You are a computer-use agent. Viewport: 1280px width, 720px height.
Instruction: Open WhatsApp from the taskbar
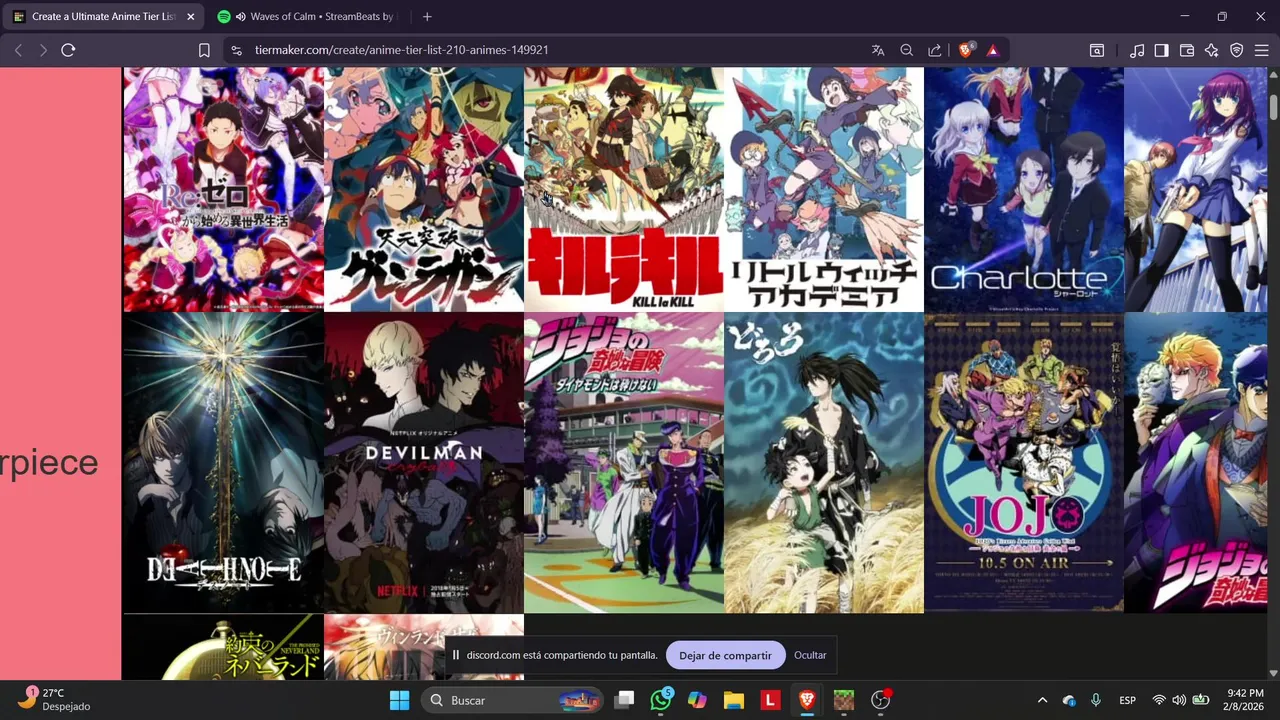click(661, 700)
